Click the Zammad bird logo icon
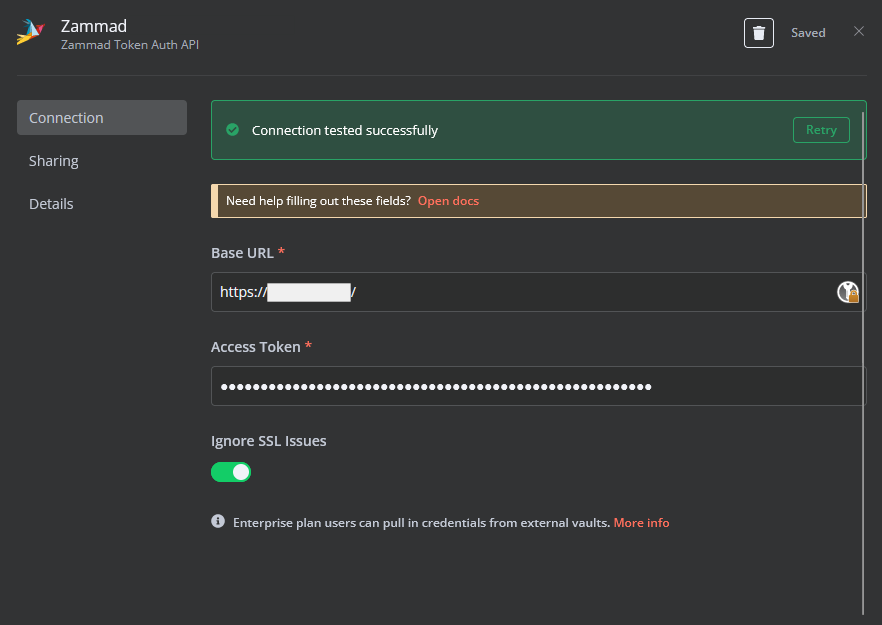 [x=30, y=32]
